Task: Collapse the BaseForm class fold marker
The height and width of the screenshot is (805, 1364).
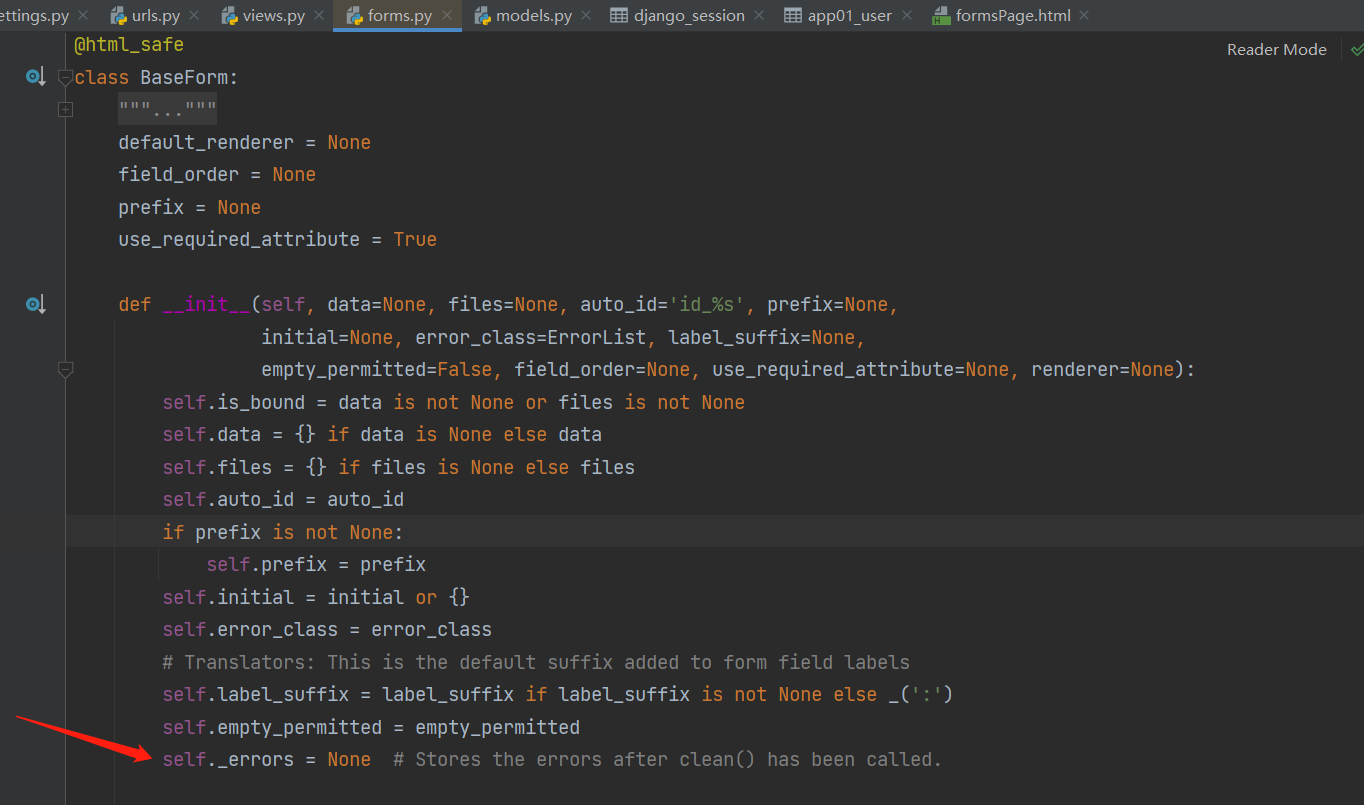Action: click(65, 77)
